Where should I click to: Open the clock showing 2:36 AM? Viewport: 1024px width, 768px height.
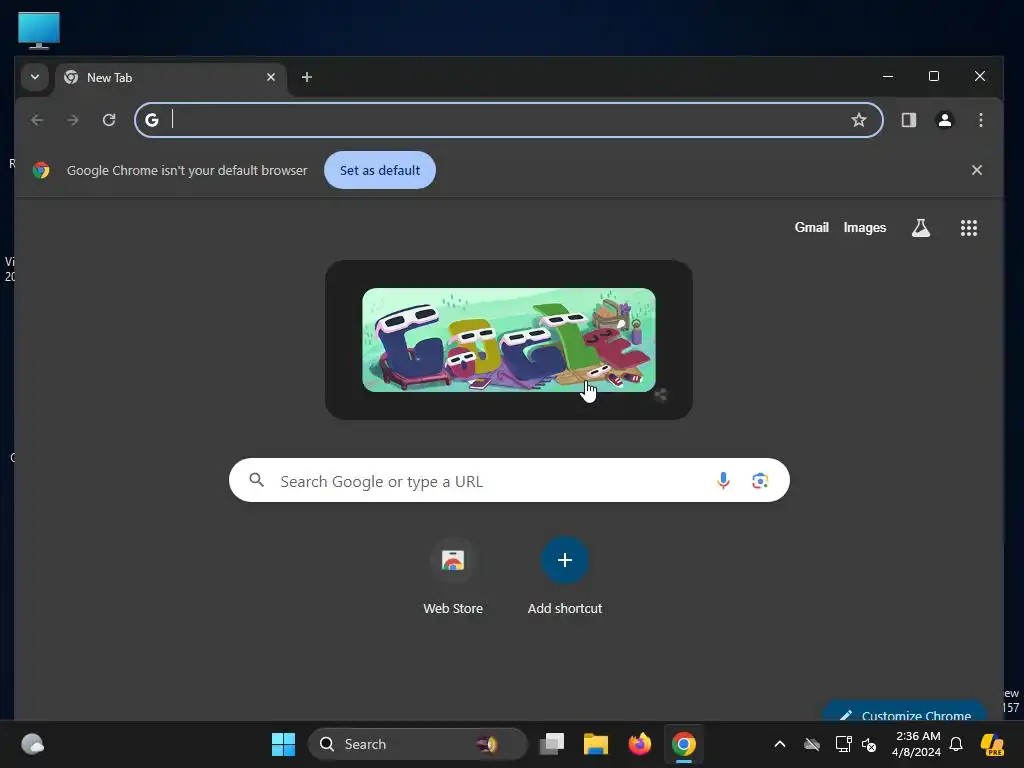(917, 744)
